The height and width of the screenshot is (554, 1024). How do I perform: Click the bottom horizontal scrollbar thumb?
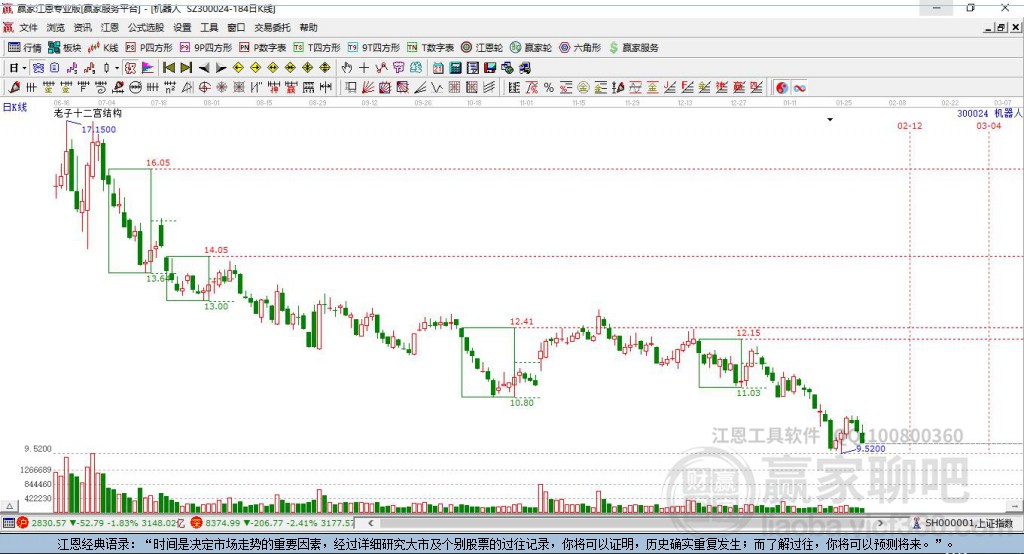[x=625, y=523]
